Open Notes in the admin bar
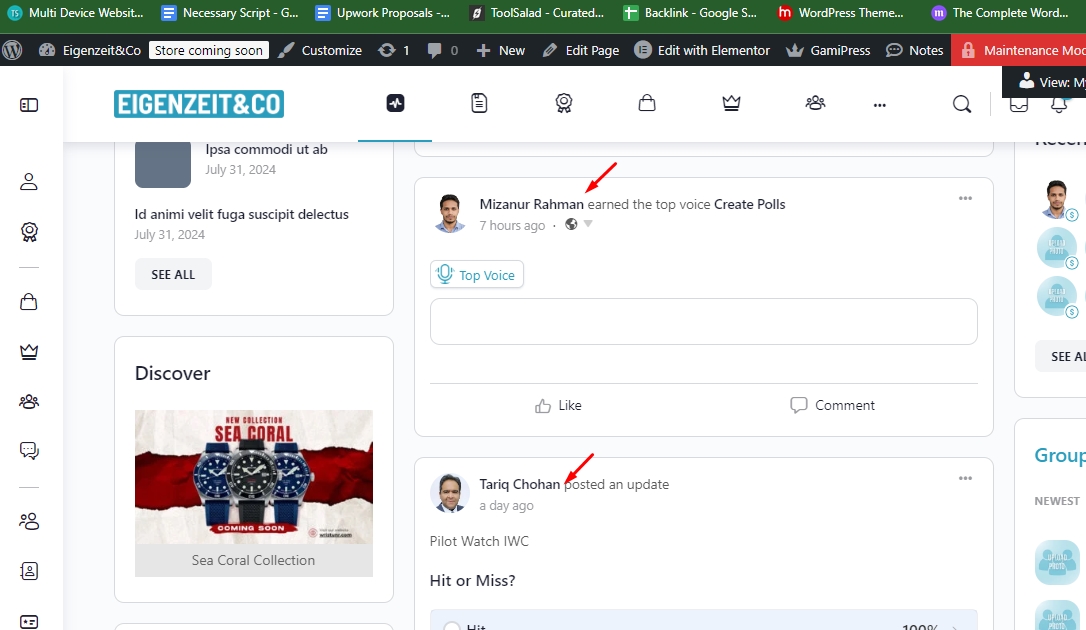Screen dimensions: 1086x630 pos(915,51)
